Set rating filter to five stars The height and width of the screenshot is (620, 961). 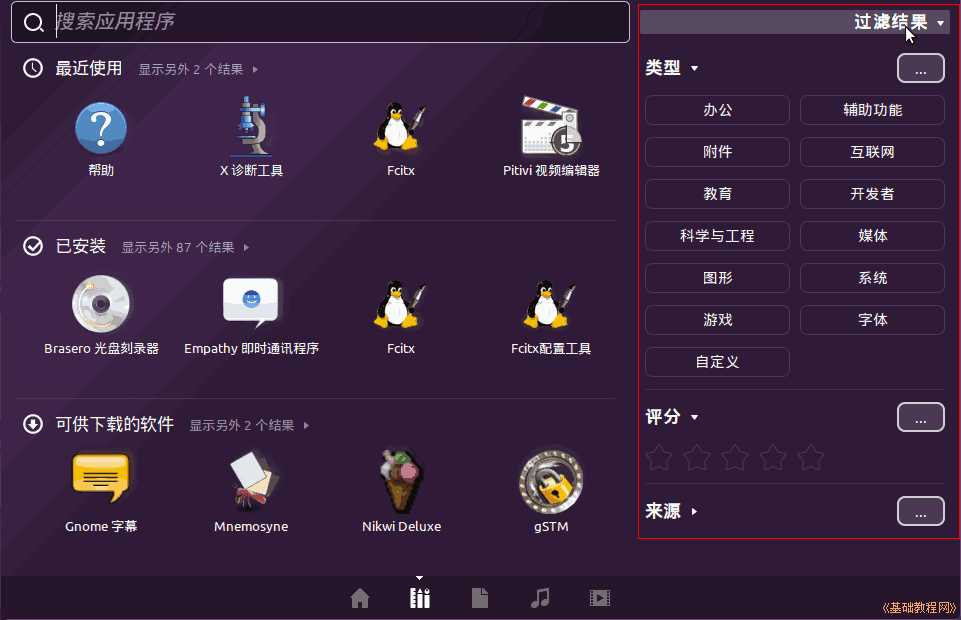[811, 458]
